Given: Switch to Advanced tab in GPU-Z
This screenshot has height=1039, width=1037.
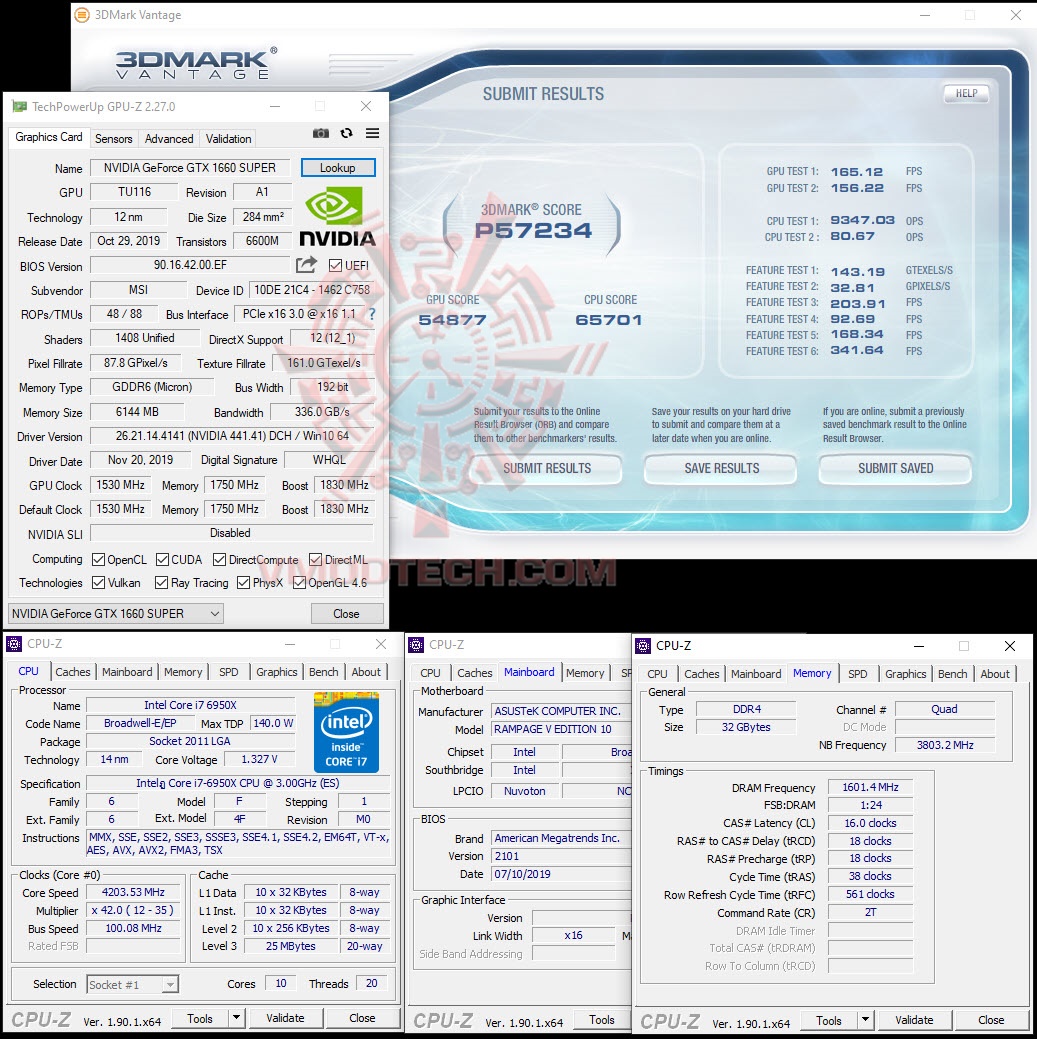Looking at the screenshot, I should pos(169,138).
